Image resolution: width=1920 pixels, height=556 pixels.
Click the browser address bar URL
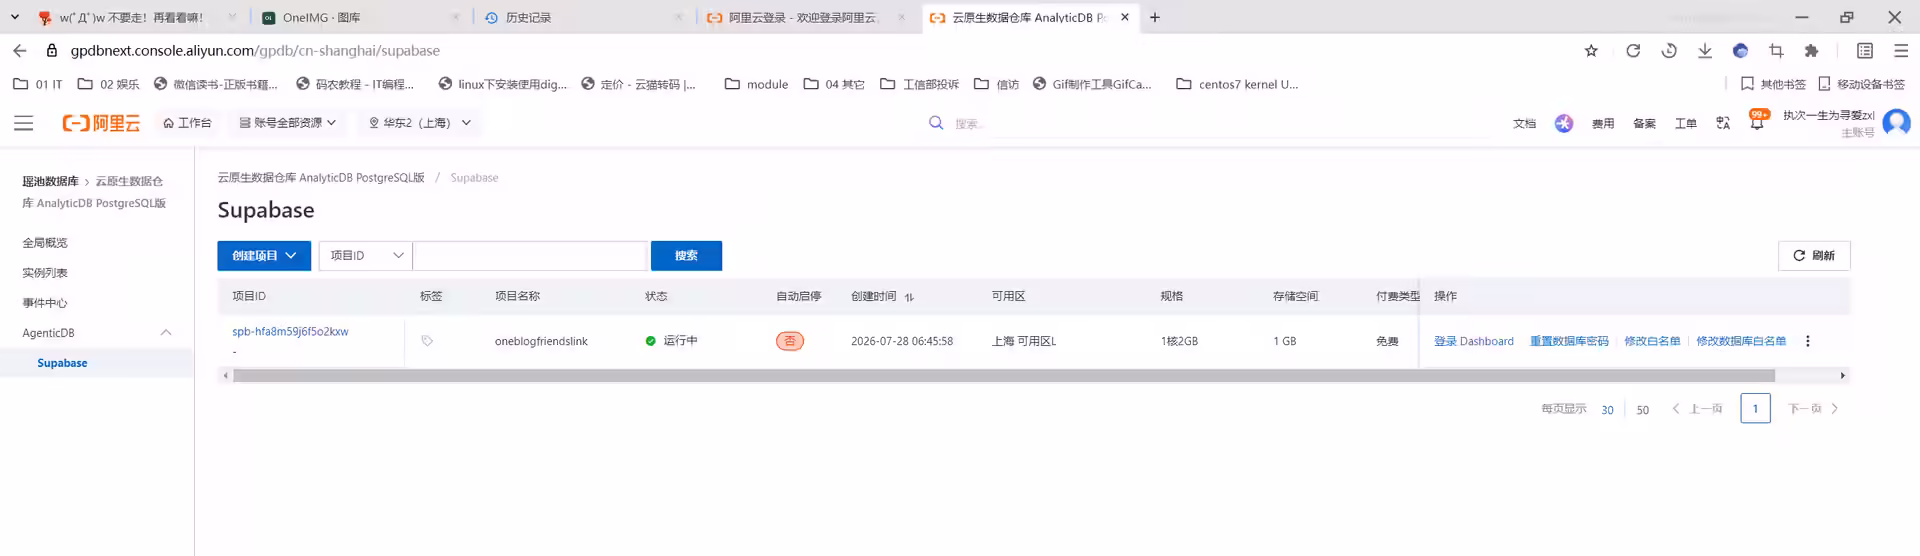[x=255, y=50]
